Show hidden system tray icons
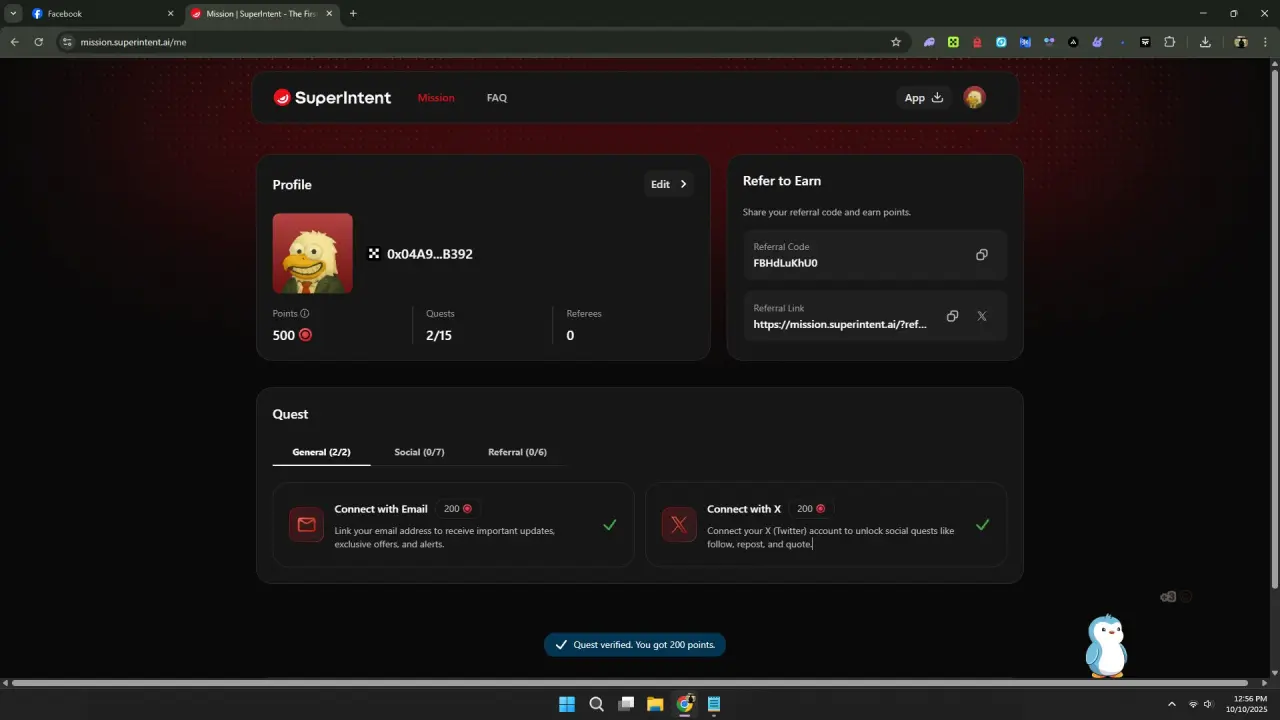 (1172, 704)
